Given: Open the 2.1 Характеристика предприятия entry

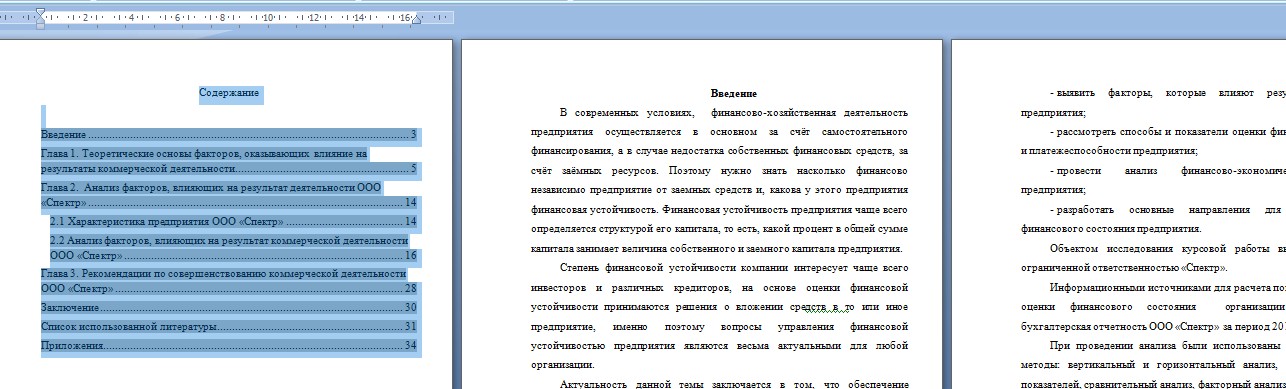Looking at the screenshot, I should click(x=233, y=221).
